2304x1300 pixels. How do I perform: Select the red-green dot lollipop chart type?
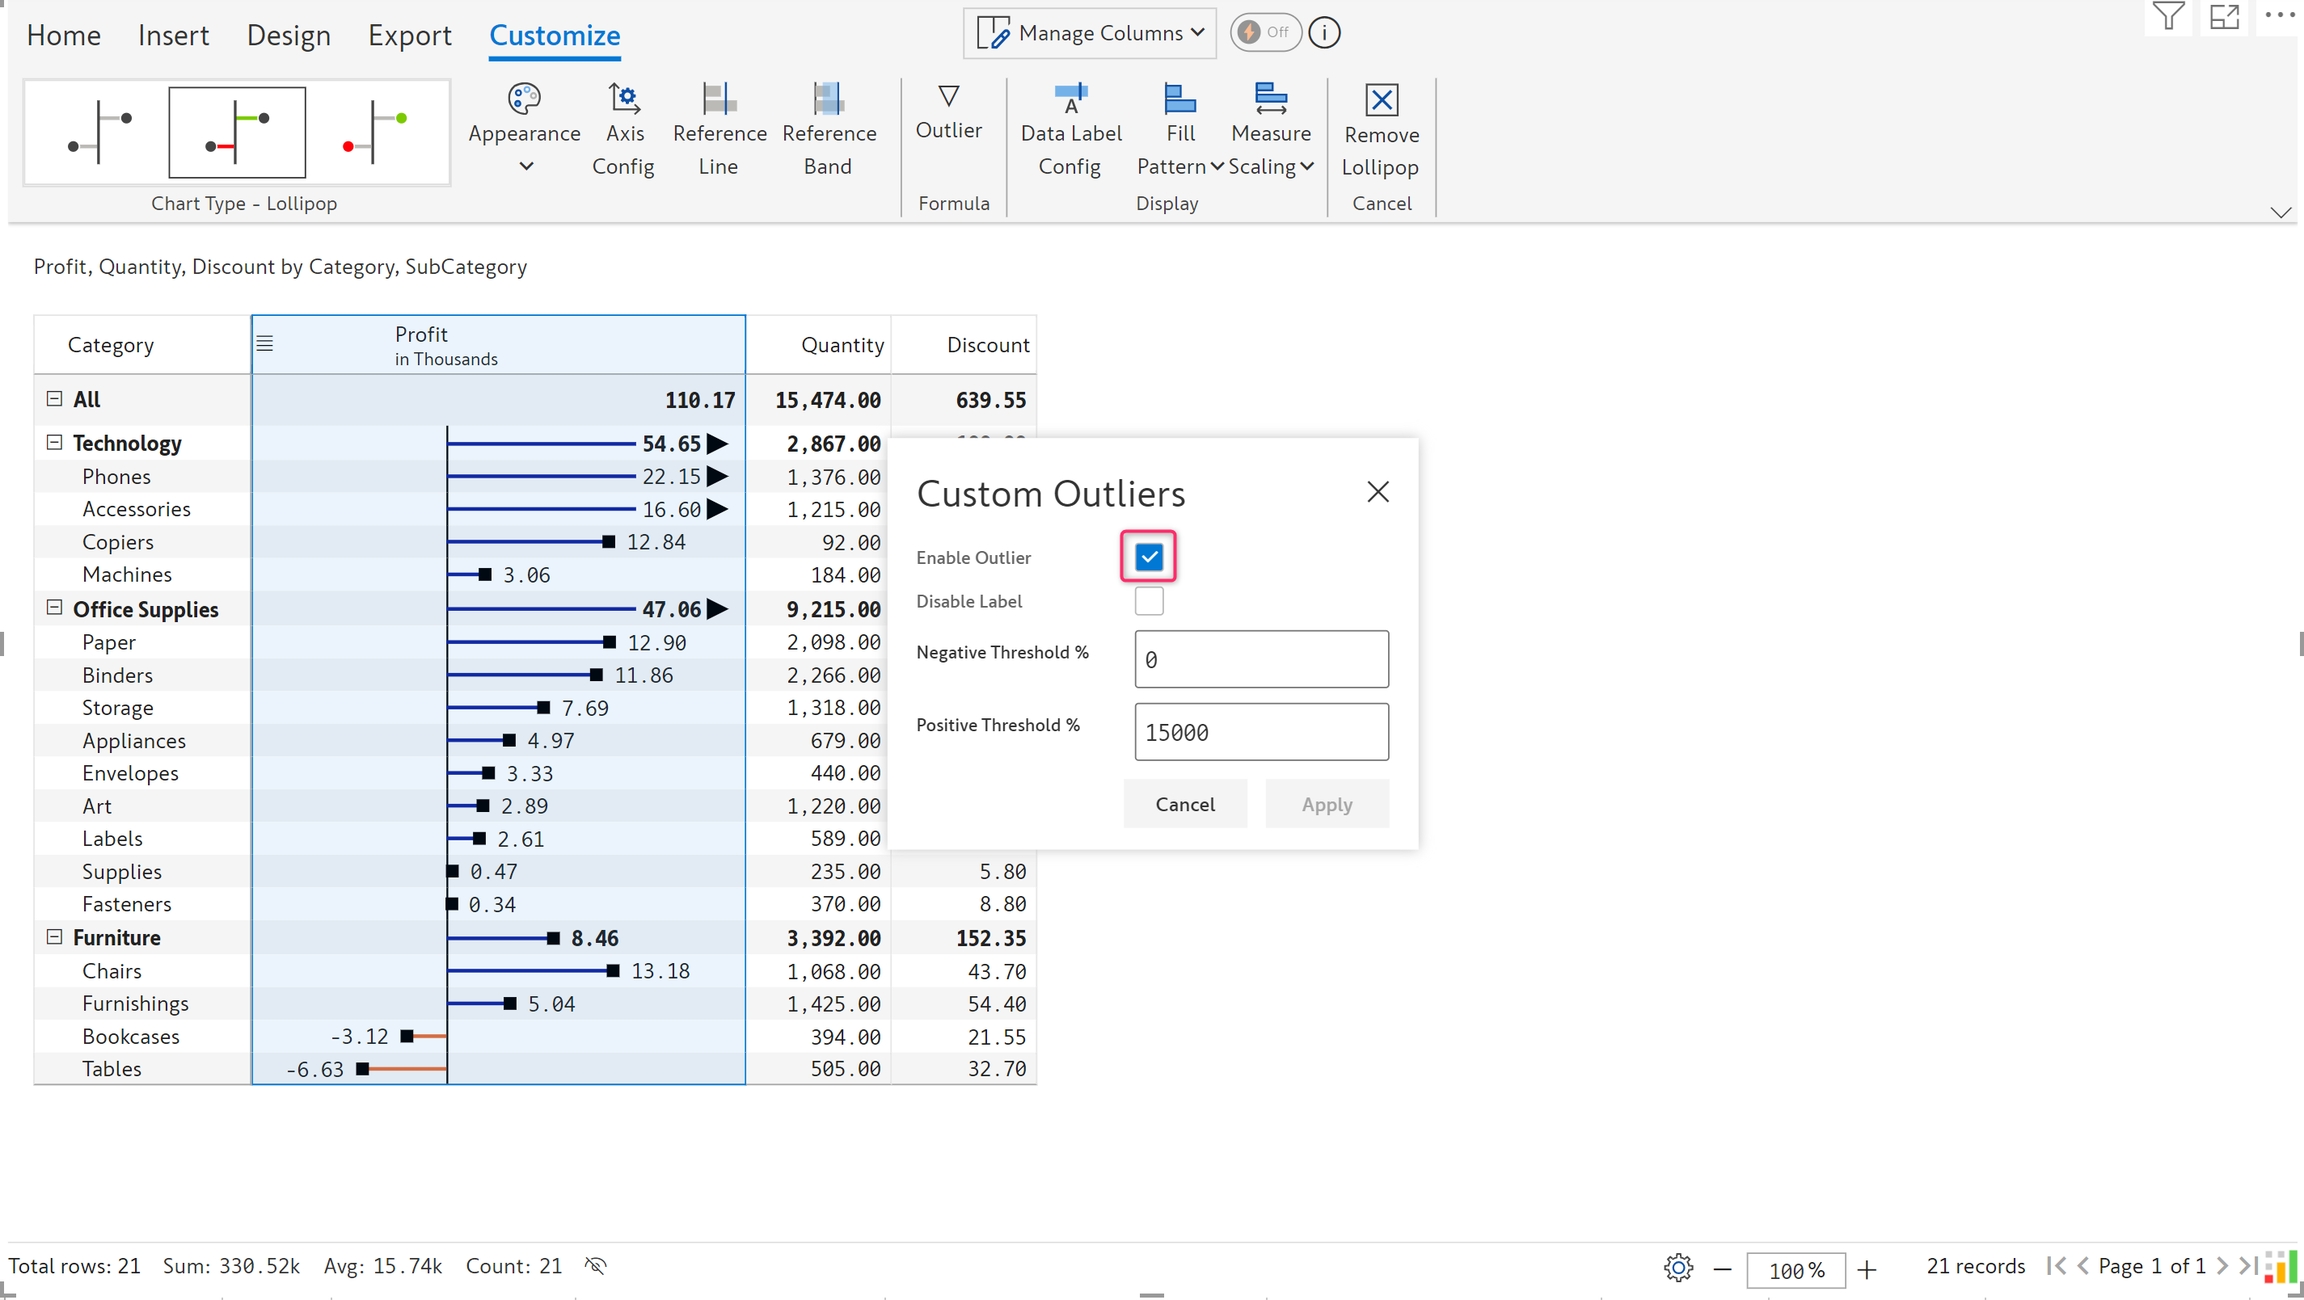374,132
